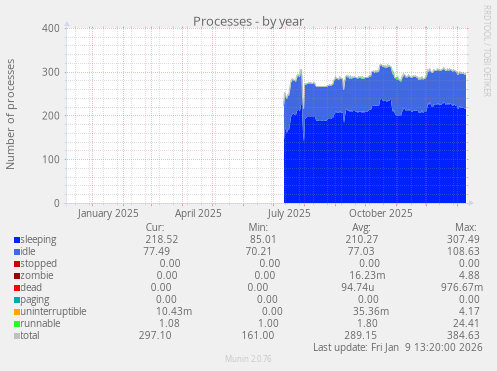Click the blue sleeping legend swatch
This screenshot has height=371, width=497.
(x=17, y=240)
